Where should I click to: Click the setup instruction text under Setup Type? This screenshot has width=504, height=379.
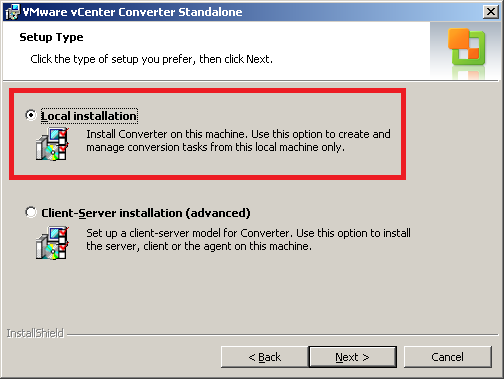[152, 59]
